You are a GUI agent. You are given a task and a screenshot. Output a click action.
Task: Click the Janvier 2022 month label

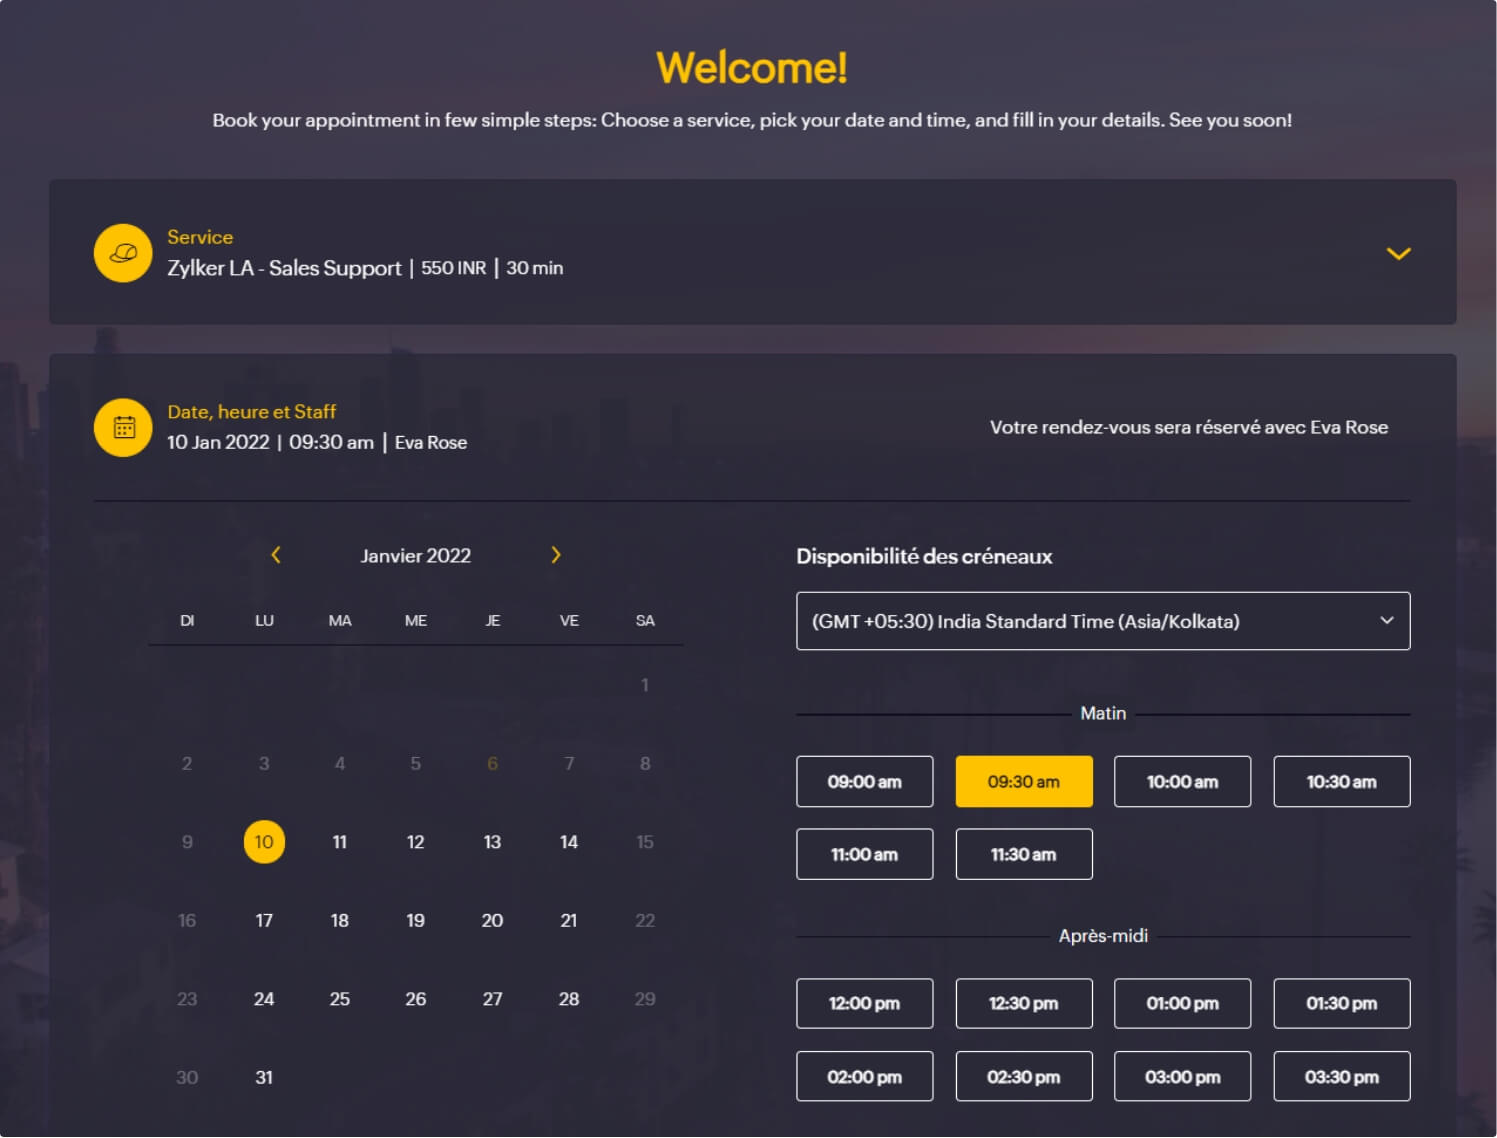[416, 556]
